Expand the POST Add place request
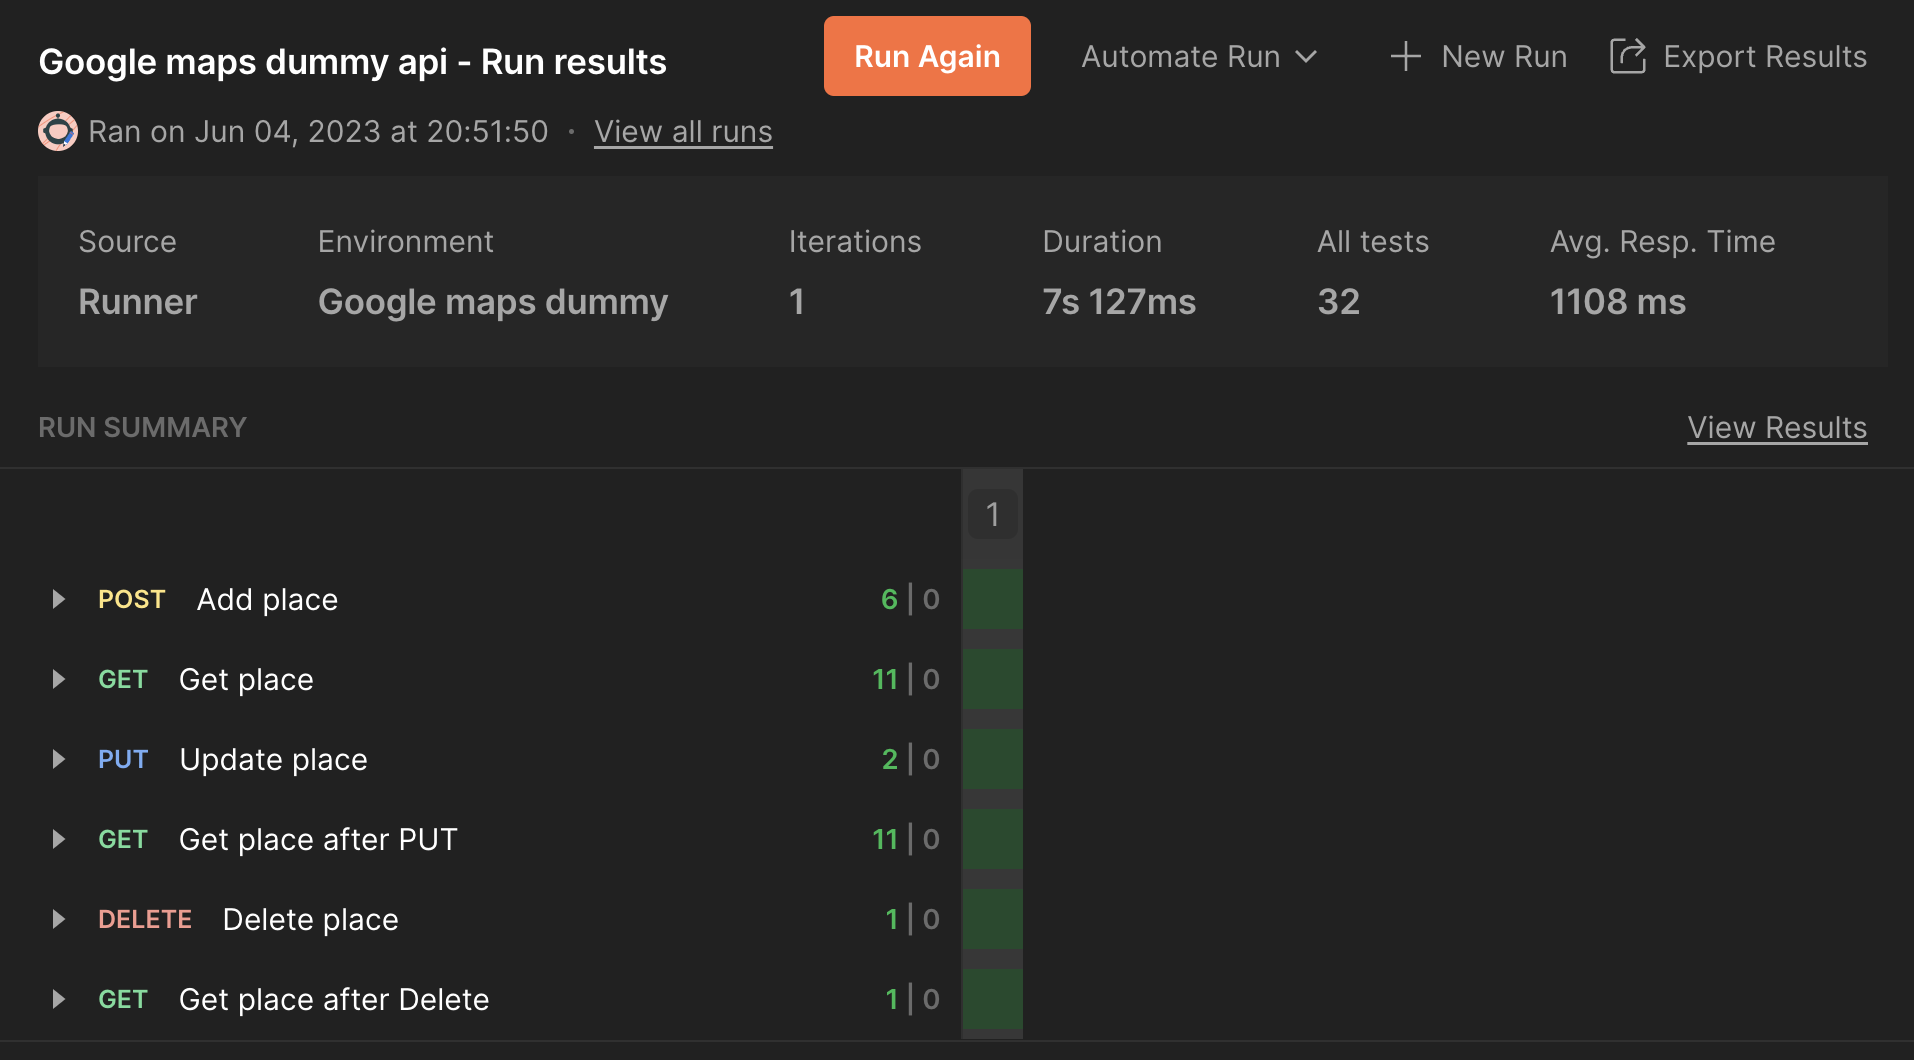This screenshot has height=1060, width=1914. pos(58,599)
